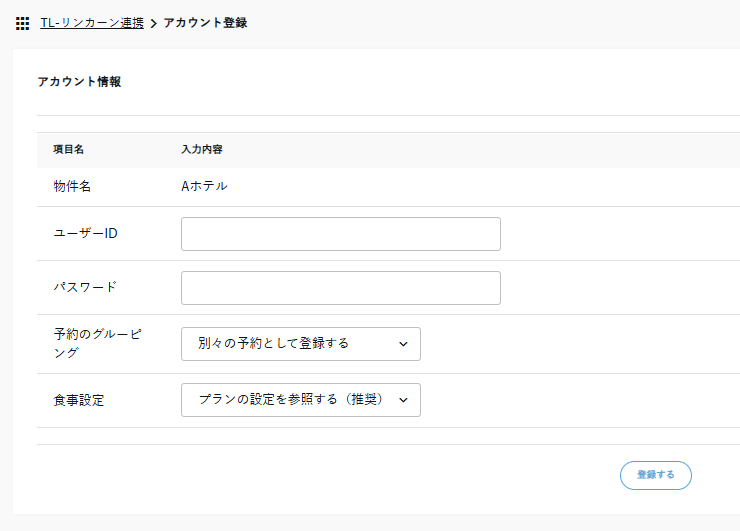Focus the ユーザーID input field
The width and height of the screenshot is (740, 531).
[x=340, y=234]
